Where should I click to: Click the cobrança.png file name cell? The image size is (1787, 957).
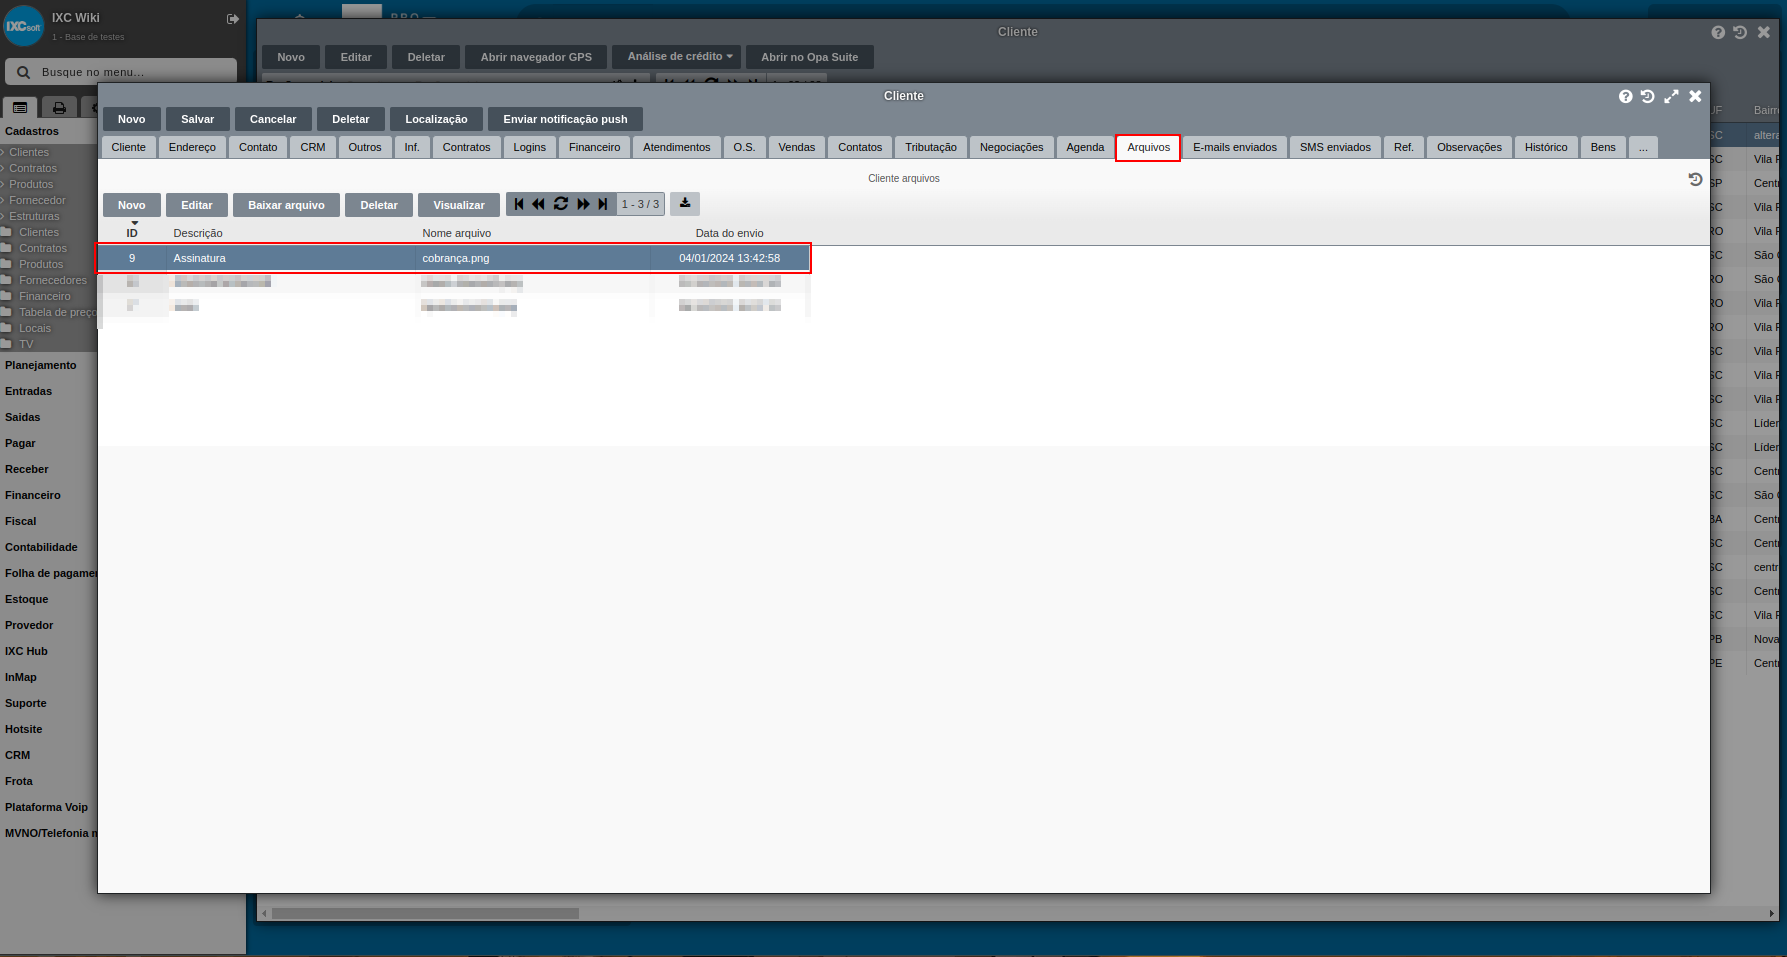coord(456,258)
